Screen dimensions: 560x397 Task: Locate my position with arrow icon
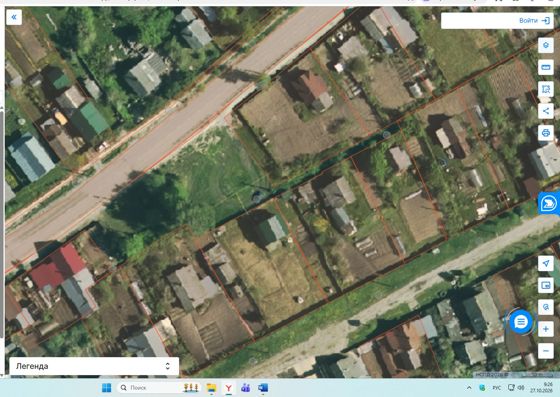point(546,263)
